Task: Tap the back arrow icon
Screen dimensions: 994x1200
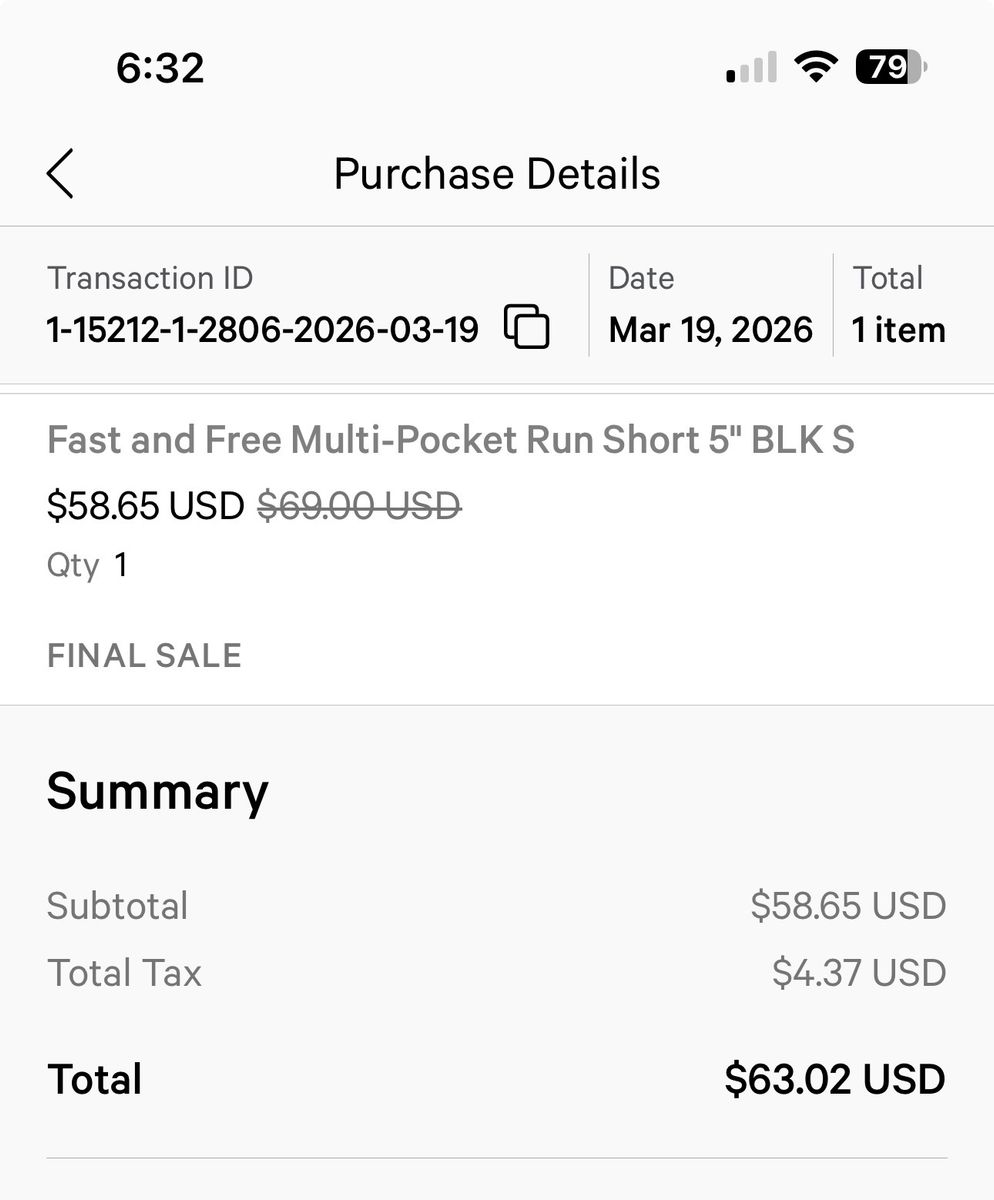Action: [60, 174]
